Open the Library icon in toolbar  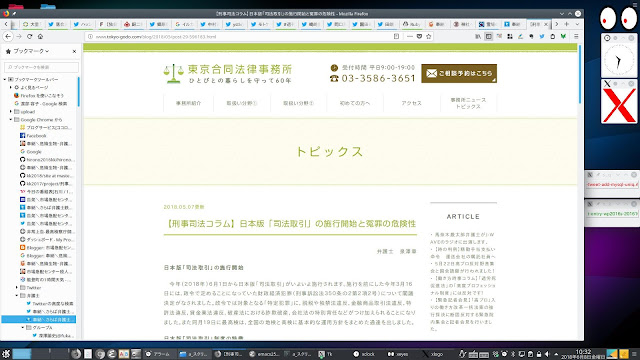pos(478,36)
